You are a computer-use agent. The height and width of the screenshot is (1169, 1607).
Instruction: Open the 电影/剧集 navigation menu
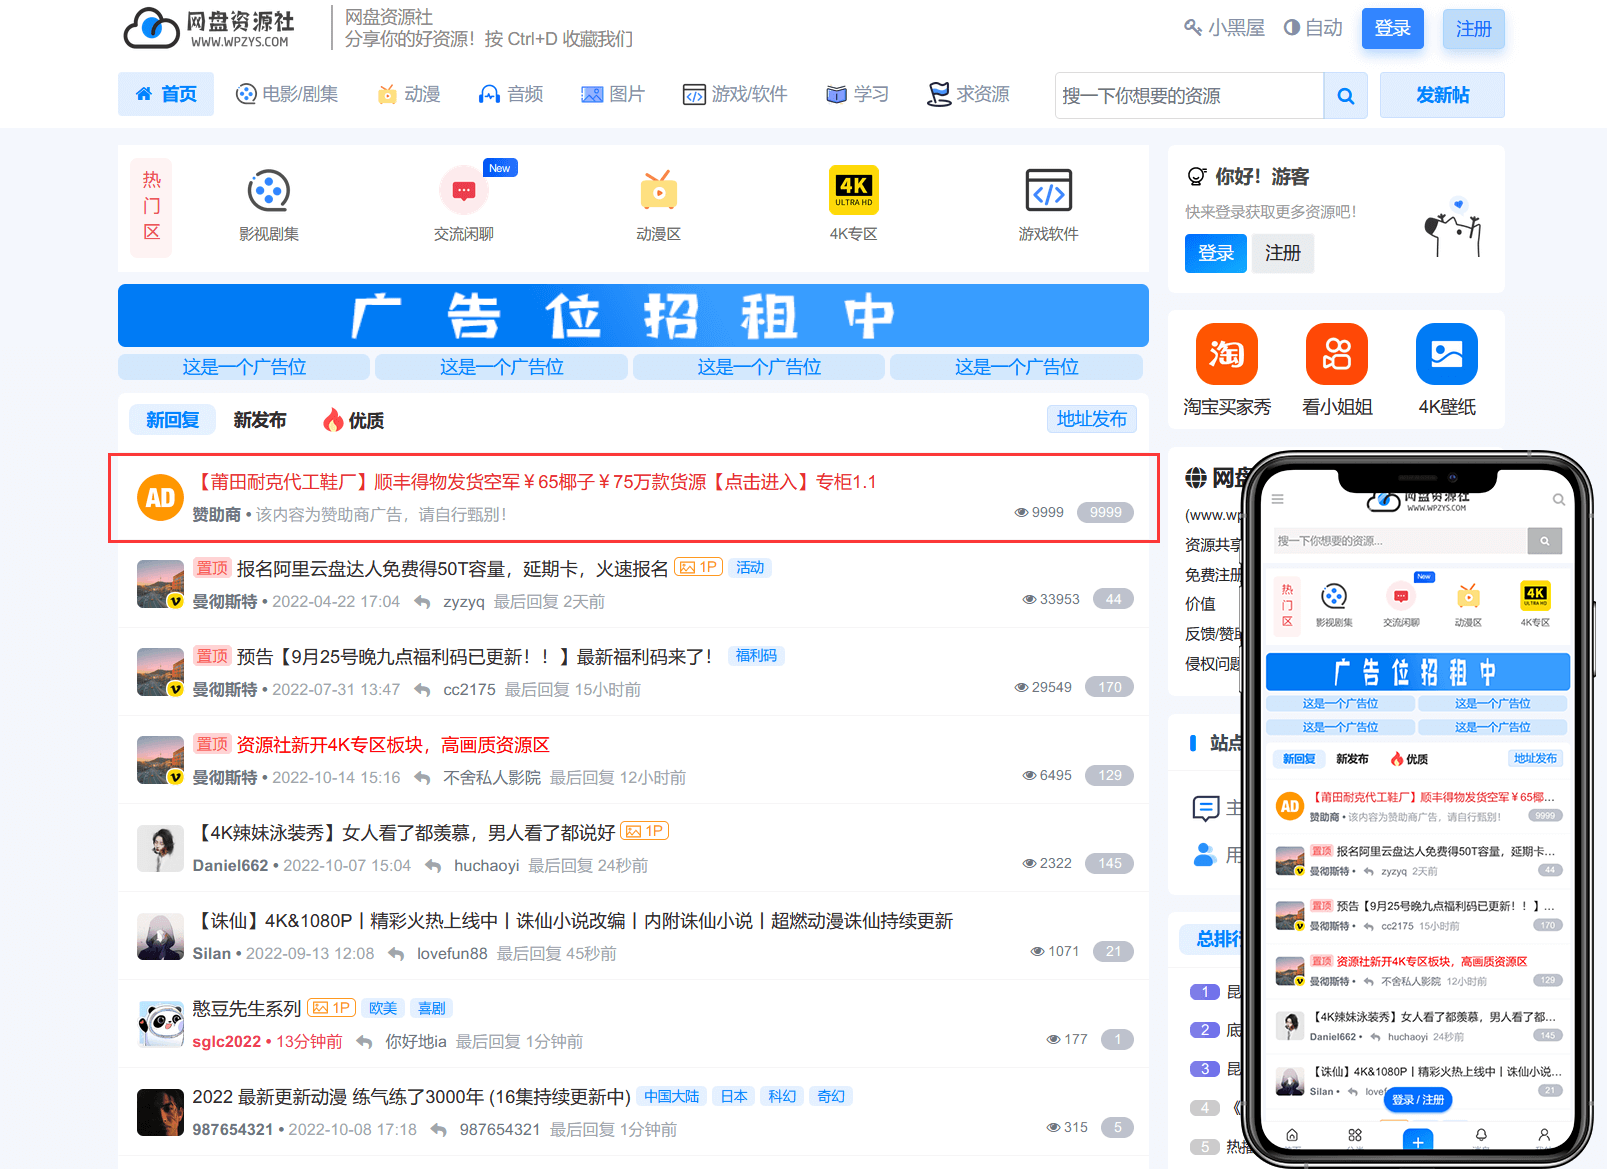[x=287, y=94]
